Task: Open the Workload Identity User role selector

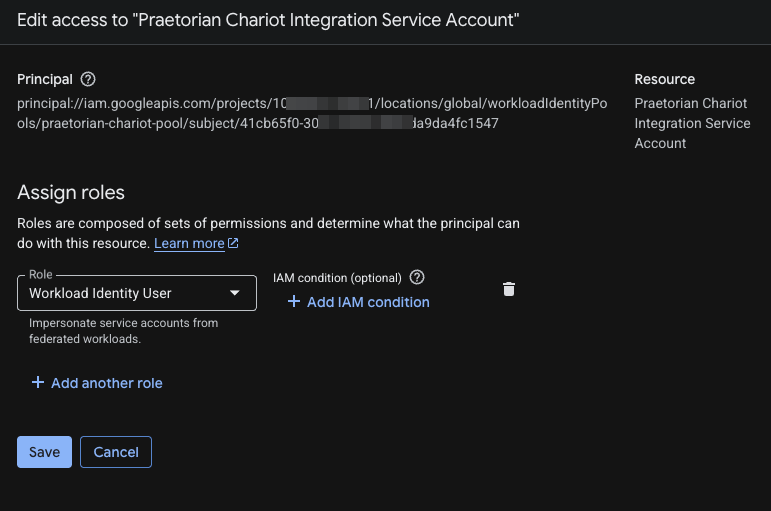Action: click(137, 293)
